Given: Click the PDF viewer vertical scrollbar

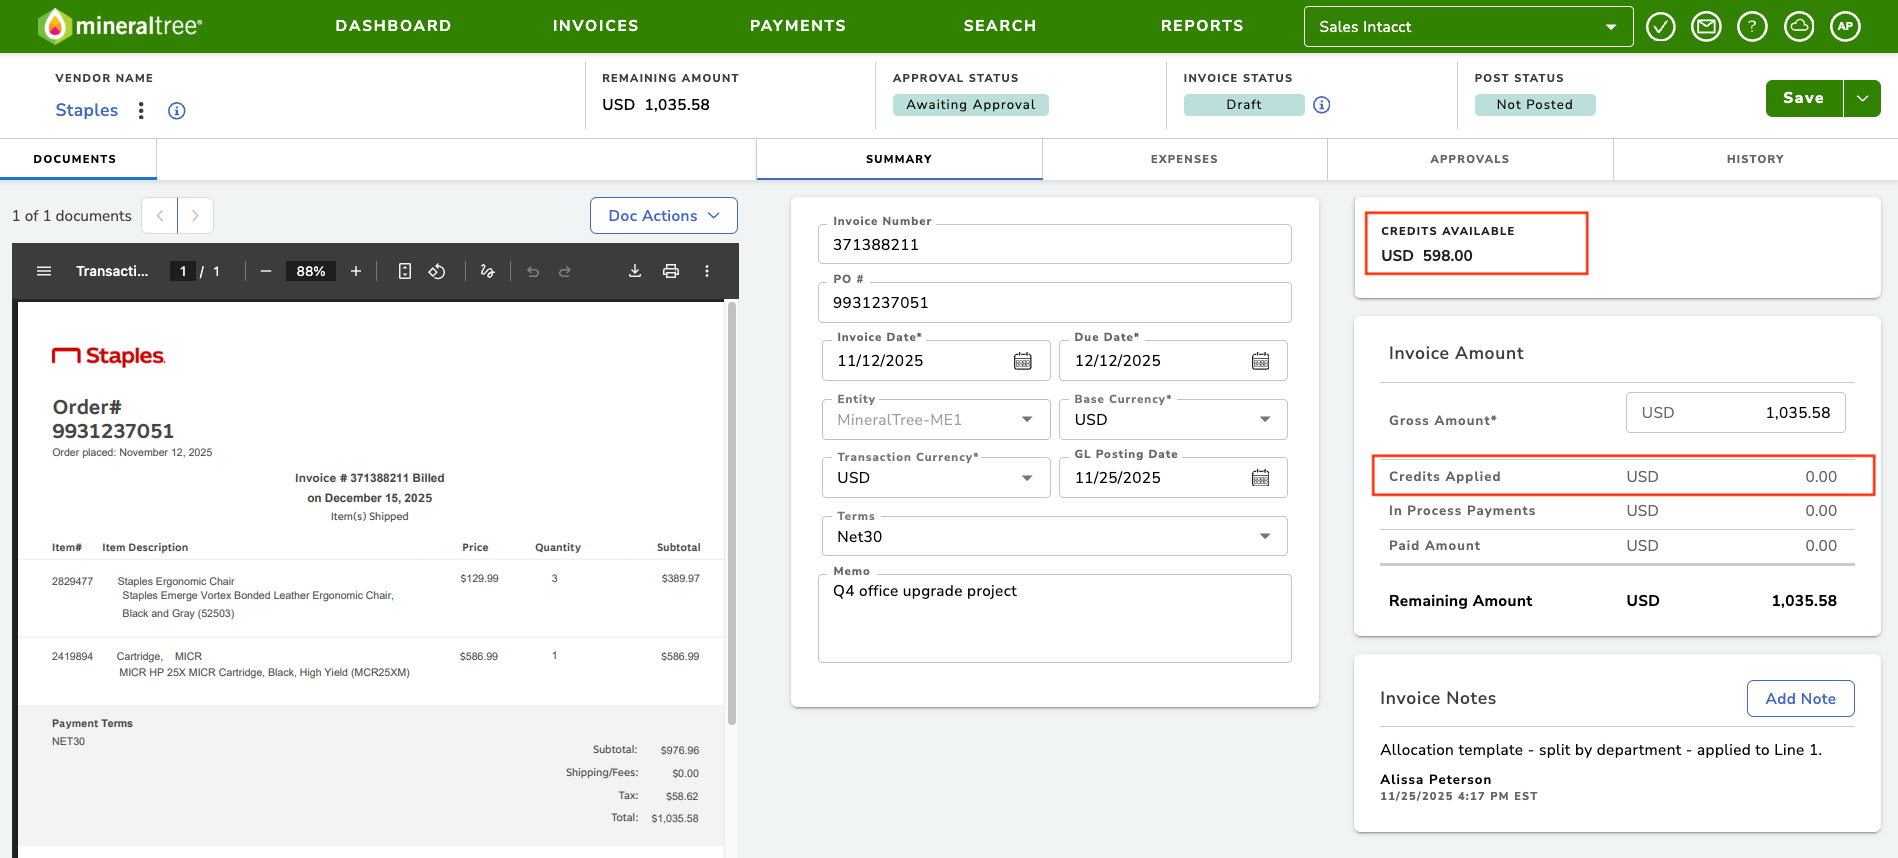Looking at the screenshot, I should coord(732,513).
